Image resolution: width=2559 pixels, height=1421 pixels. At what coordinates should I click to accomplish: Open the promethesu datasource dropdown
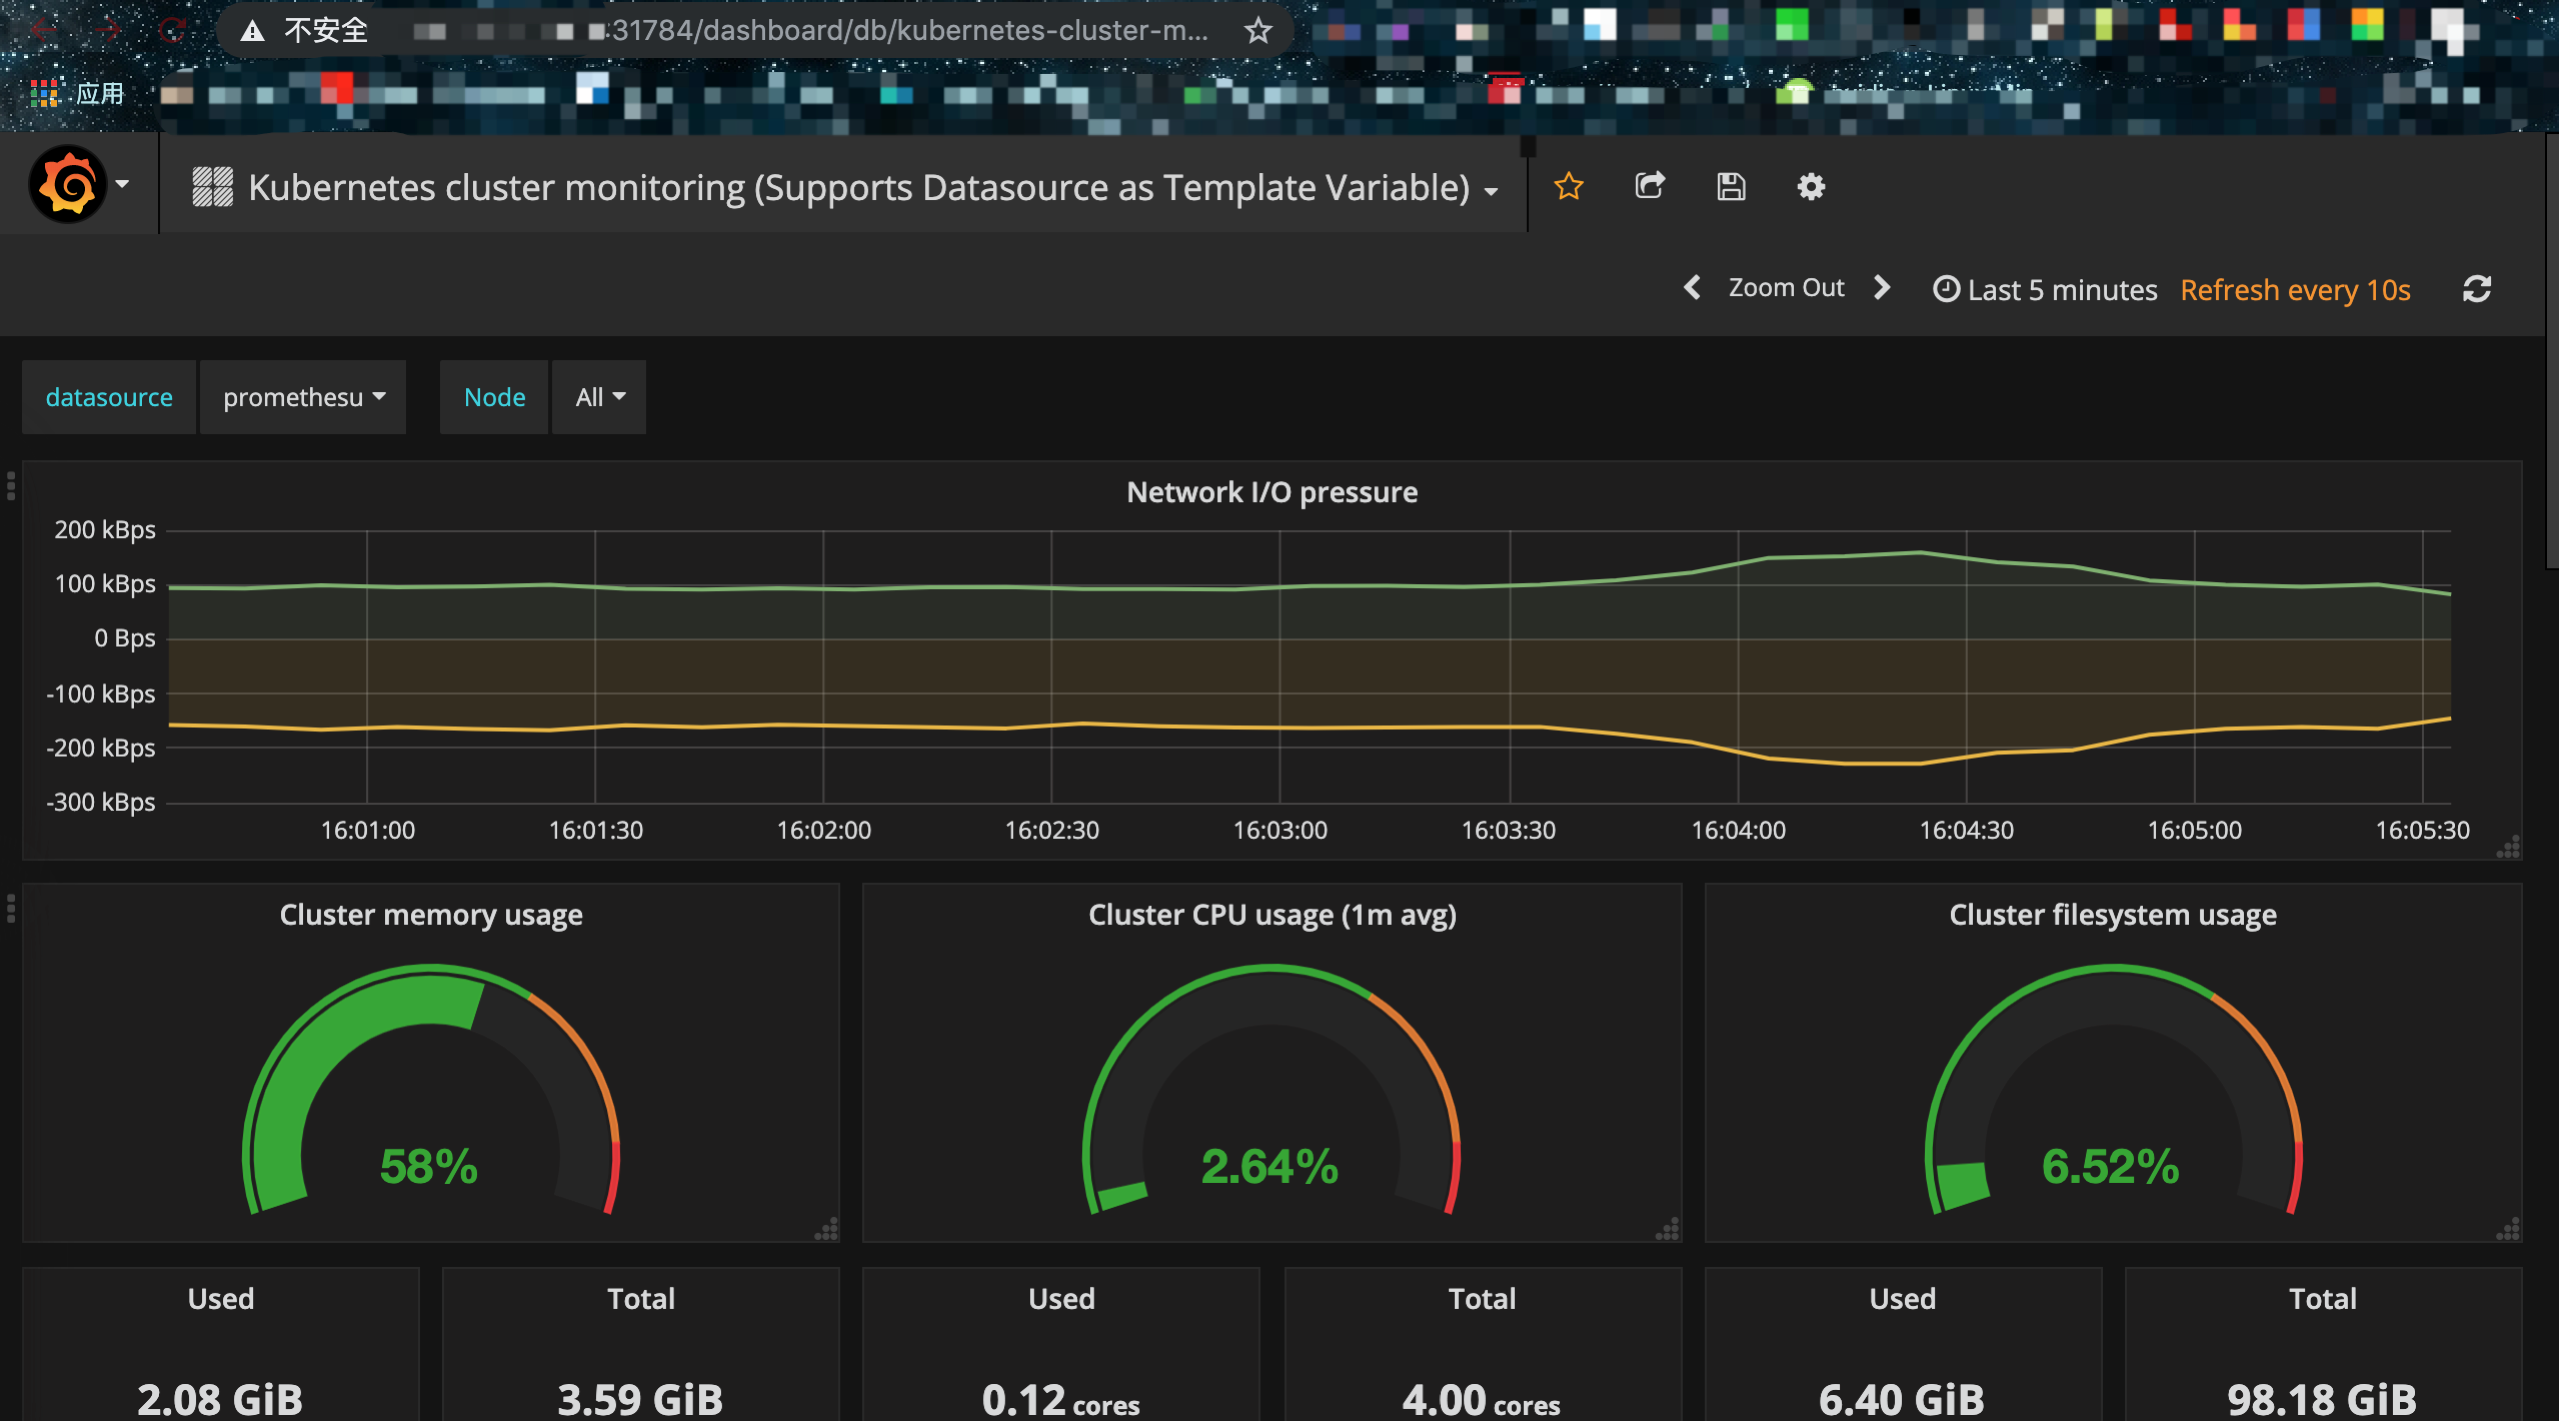[x=303, y=397]
